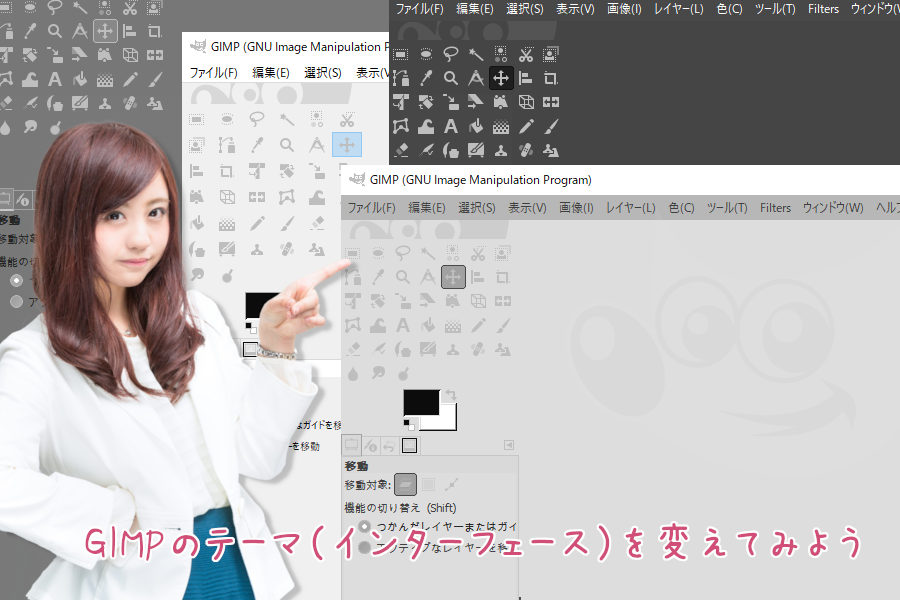Select move-target Path button in gray window
This screenshot has width=900, height=600.
[x=452, y=485]
